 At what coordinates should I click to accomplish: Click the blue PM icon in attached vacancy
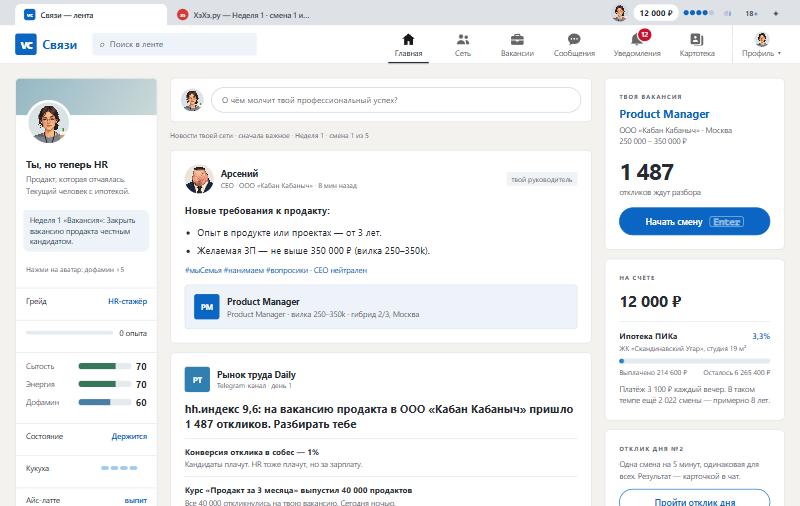(207, 307)
